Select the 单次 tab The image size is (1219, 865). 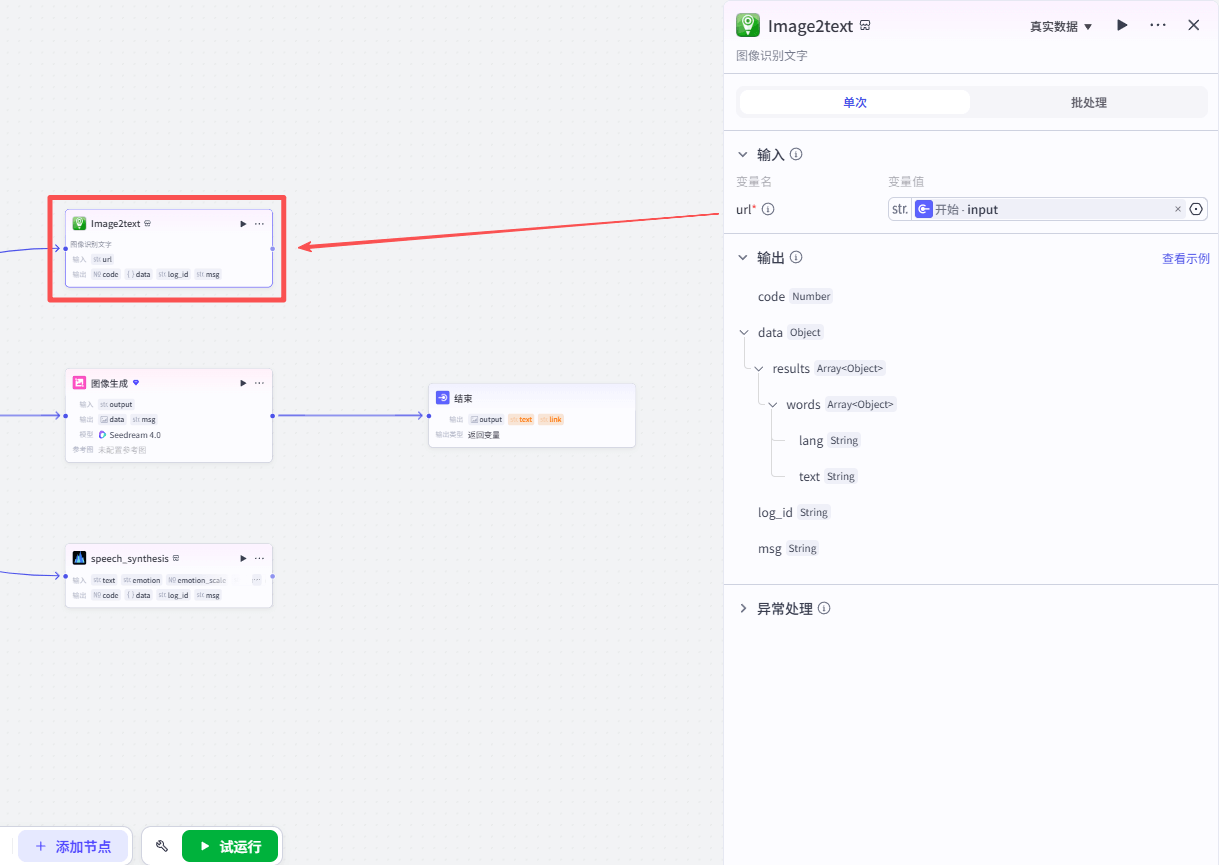[x=854, y=103]
